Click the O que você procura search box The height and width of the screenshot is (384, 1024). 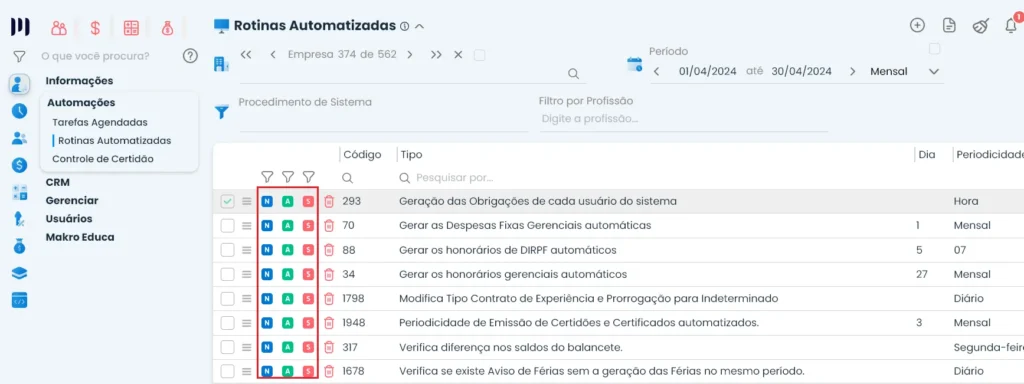click(x=95, y=56)
